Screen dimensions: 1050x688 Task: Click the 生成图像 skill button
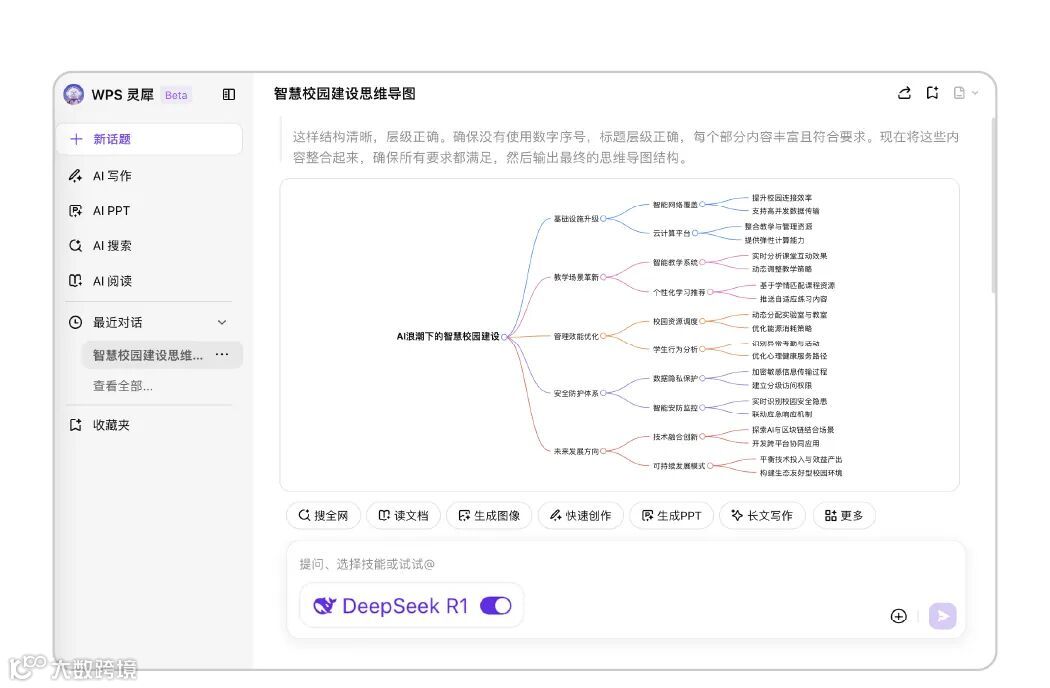(489, 515)
